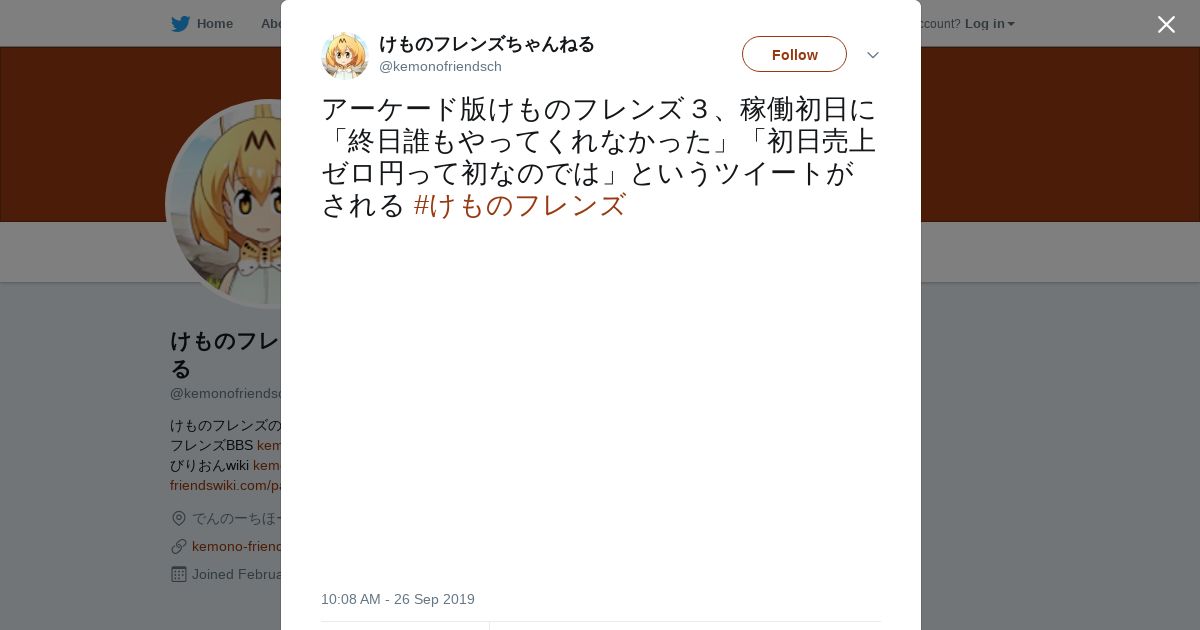Open the friendswiki.com link in bio
The width and height of the screenshot is (1200, 630).
[x=225, y=485]
